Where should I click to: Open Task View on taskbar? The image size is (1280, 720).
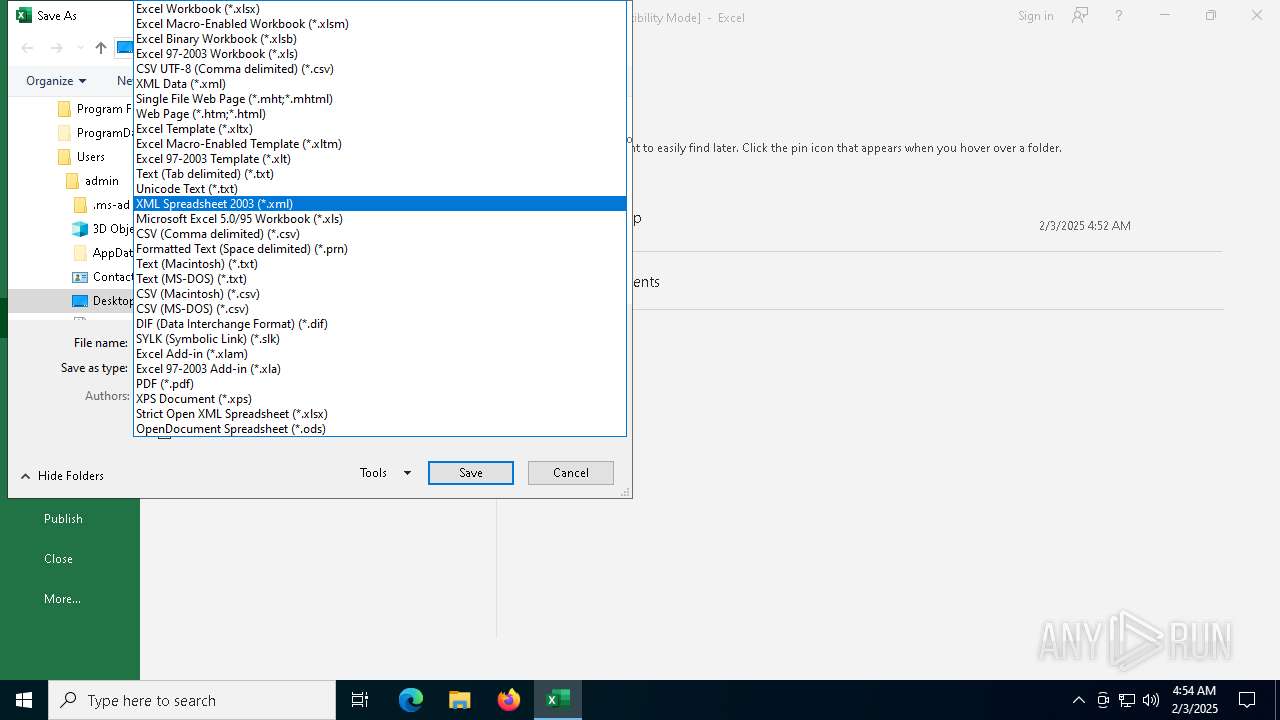[x=360, y=700]
